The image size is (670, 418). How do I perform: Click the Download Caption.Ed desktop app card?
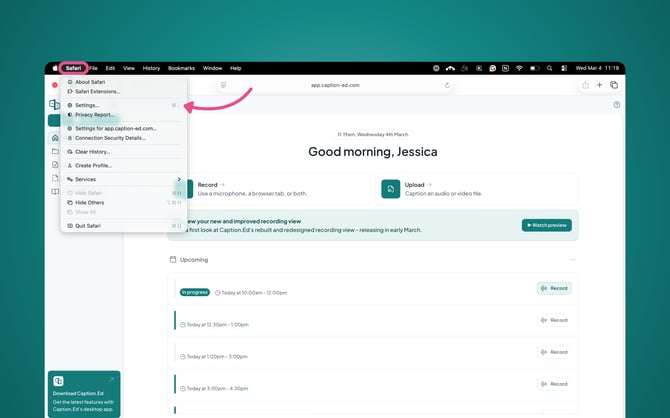84,393
